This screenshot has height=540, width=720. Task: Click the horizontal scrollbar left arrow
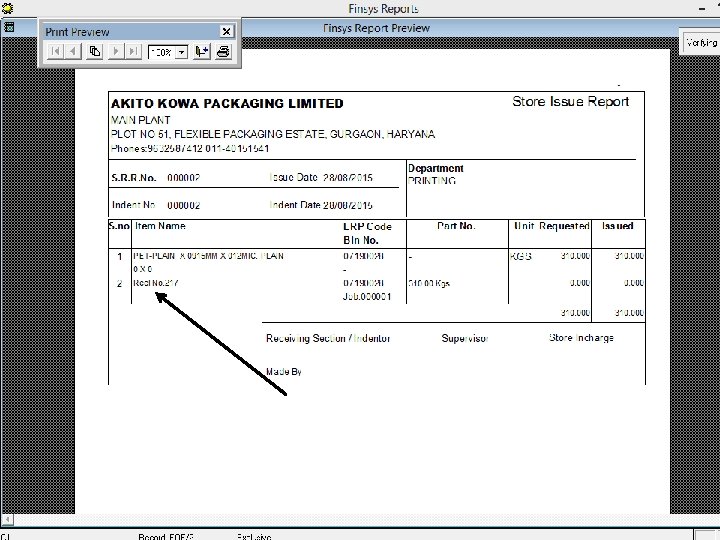[x=7, y=519]
